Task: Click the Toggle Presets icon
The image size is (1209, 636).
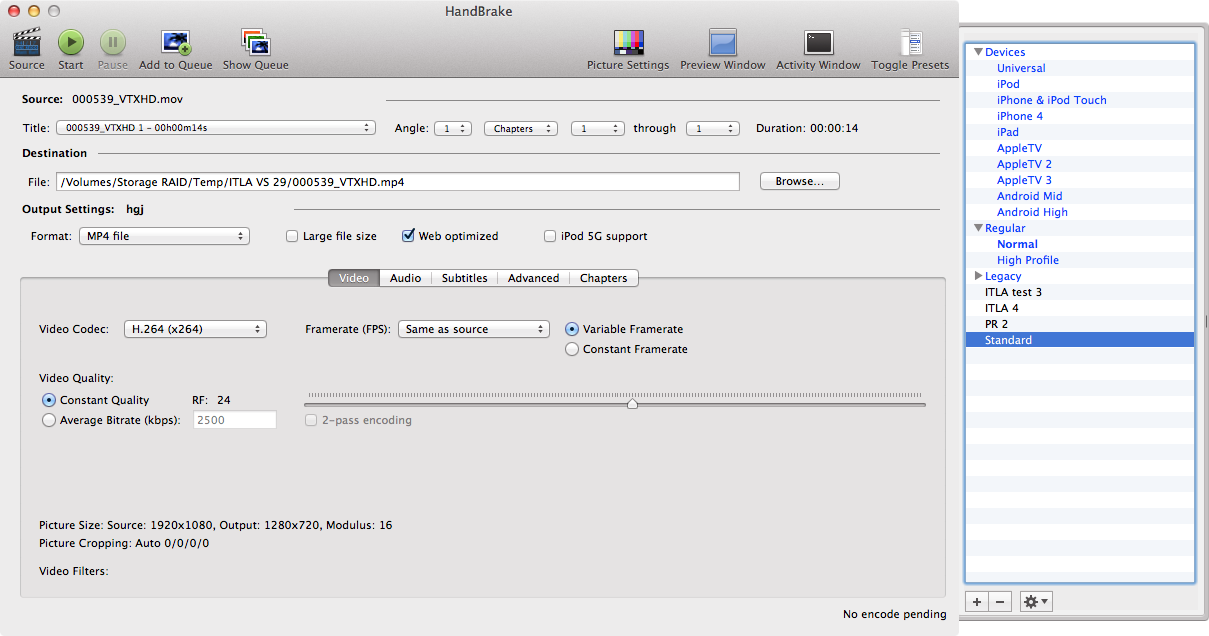Action: [910, 42]
